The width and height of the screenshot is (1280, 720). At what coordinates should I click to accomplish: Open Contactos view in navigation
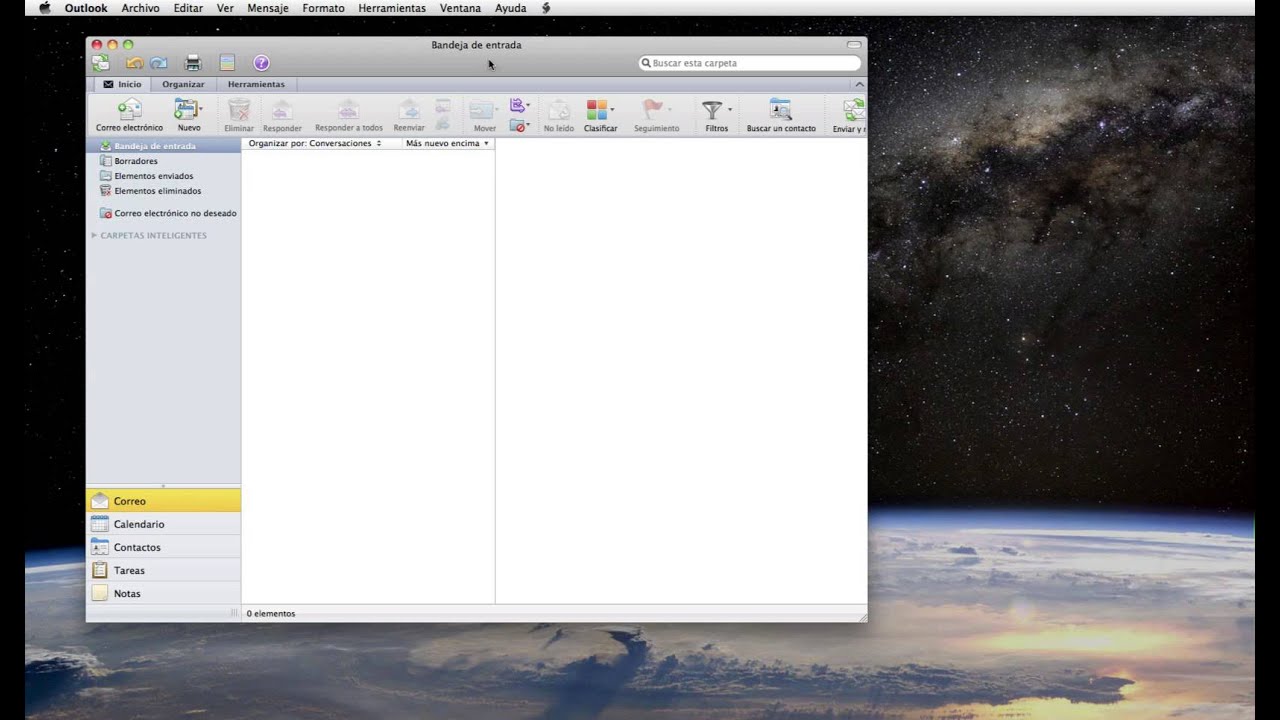163,547
